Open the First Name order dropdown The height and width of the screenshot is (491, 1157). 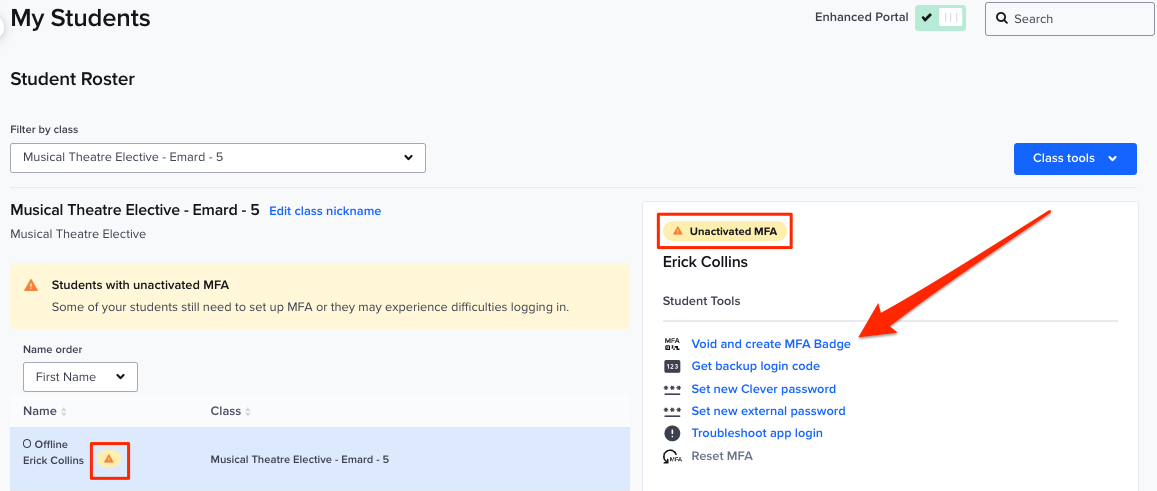tap(80, 377)
